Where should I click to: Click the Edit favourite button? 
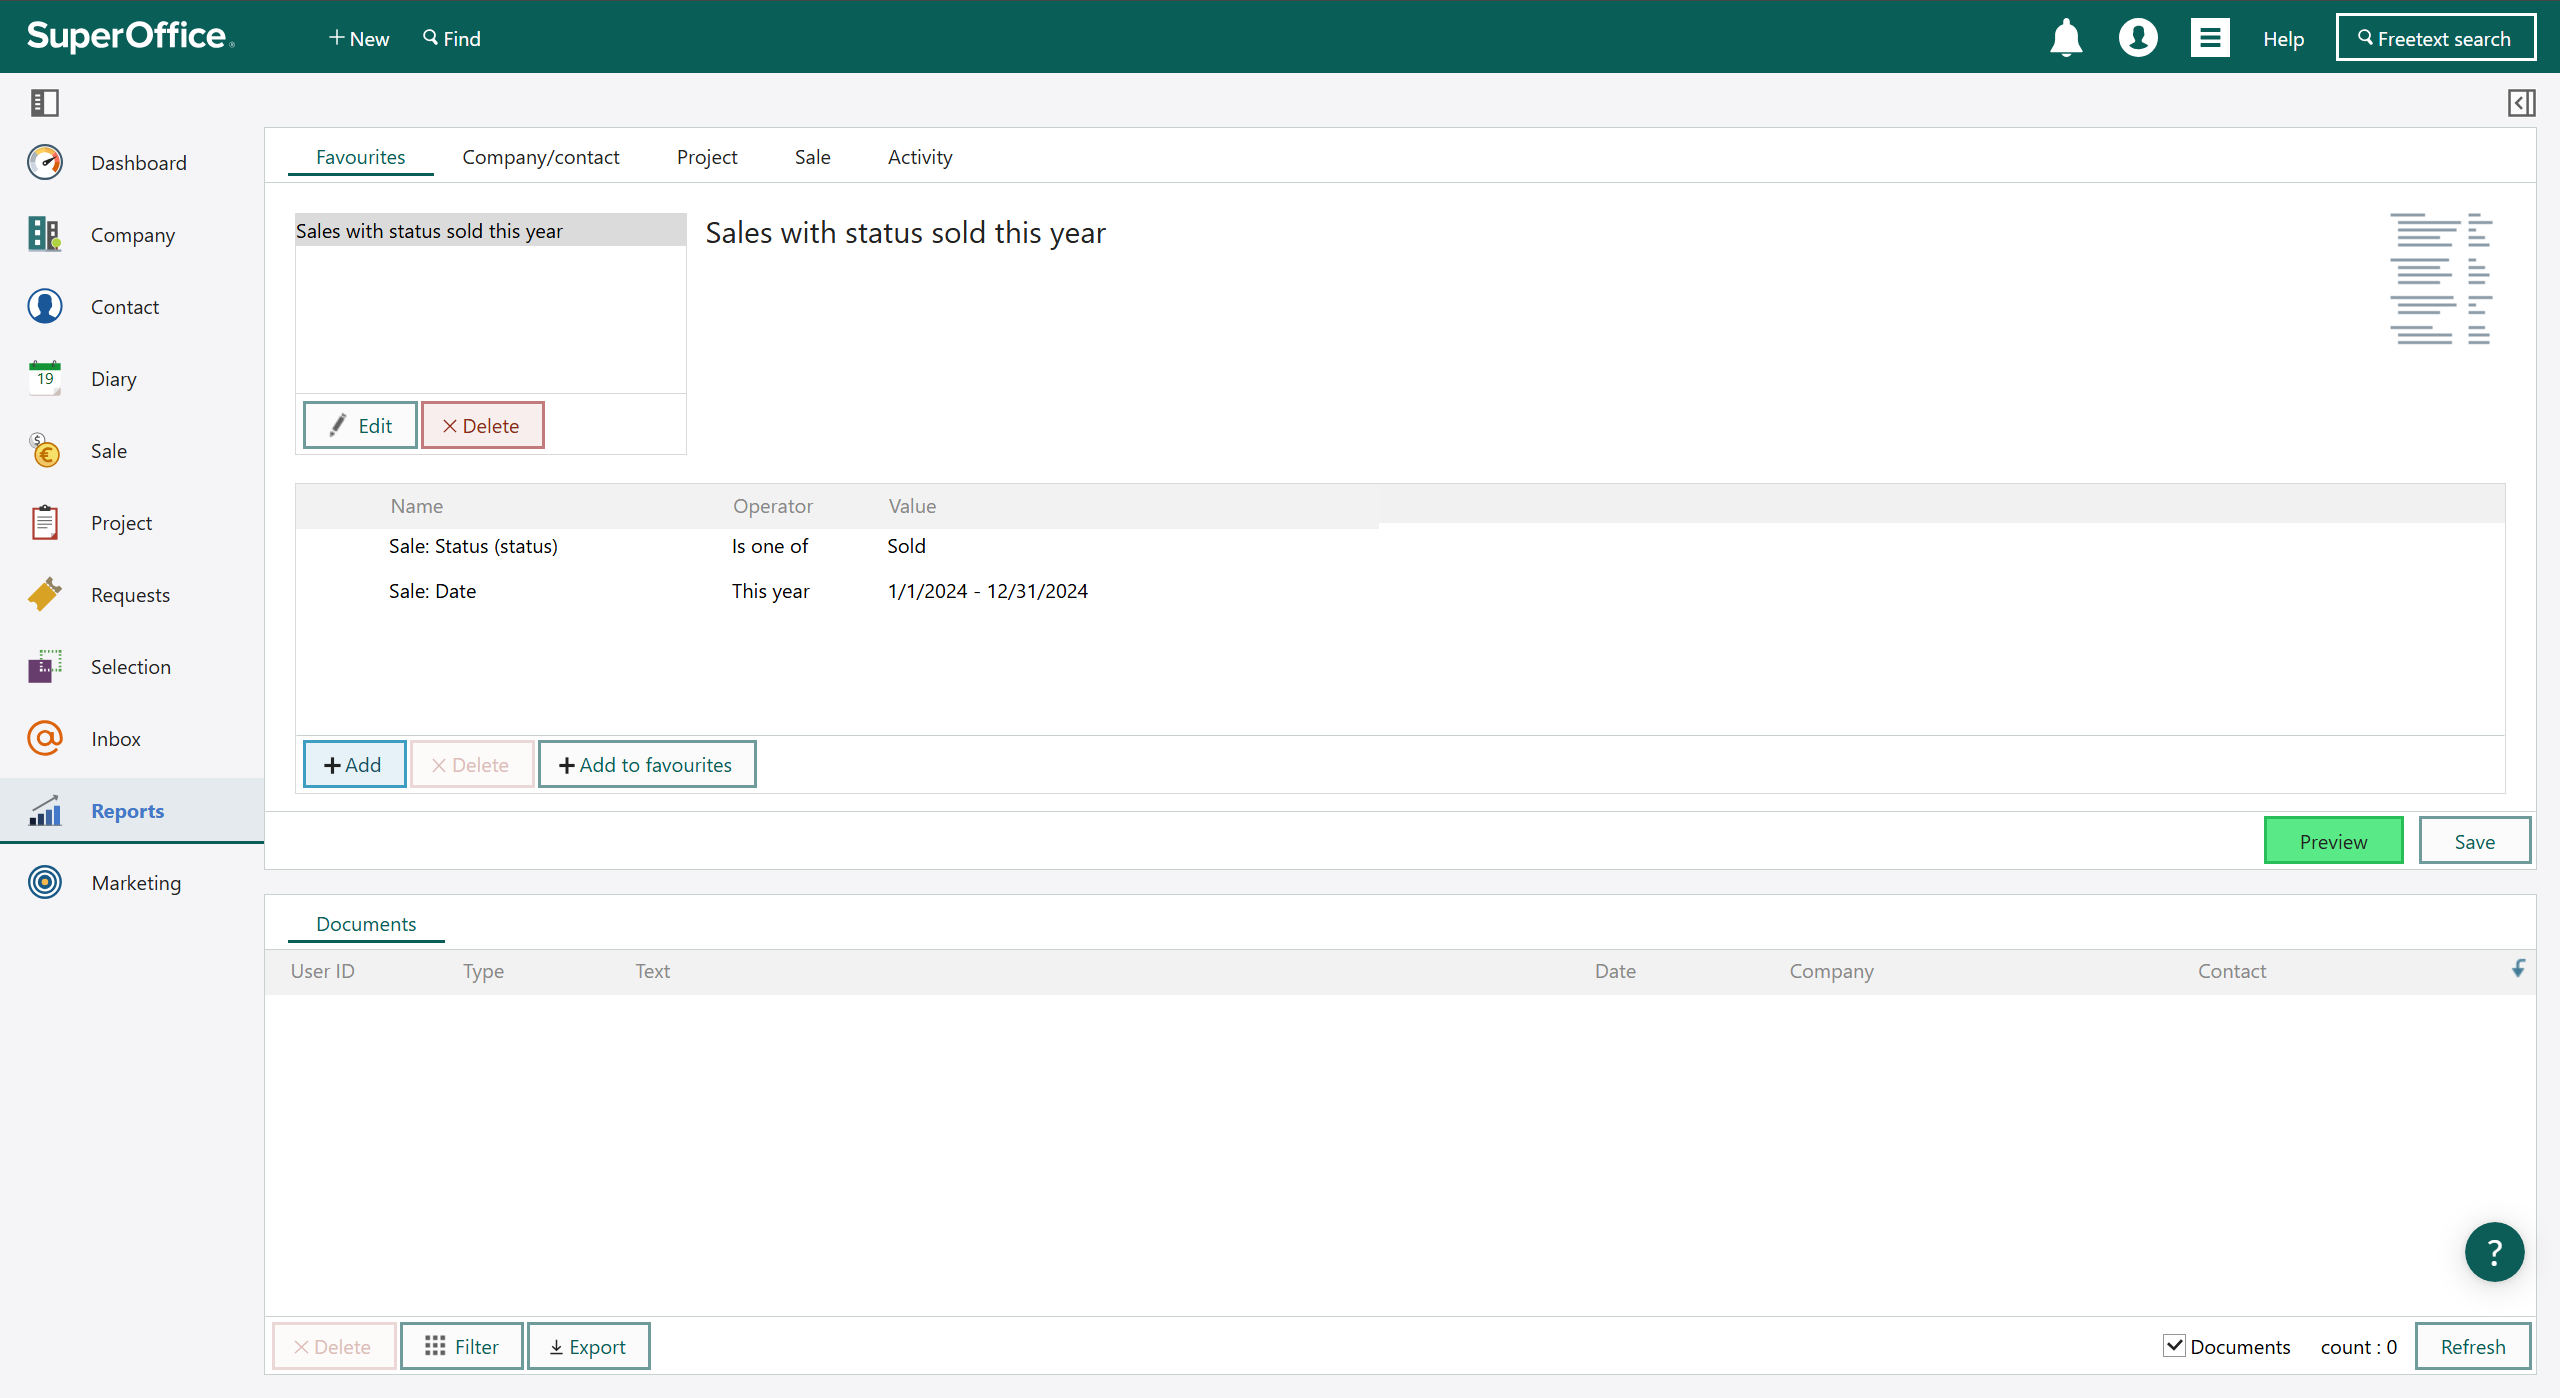pos(360,425)
